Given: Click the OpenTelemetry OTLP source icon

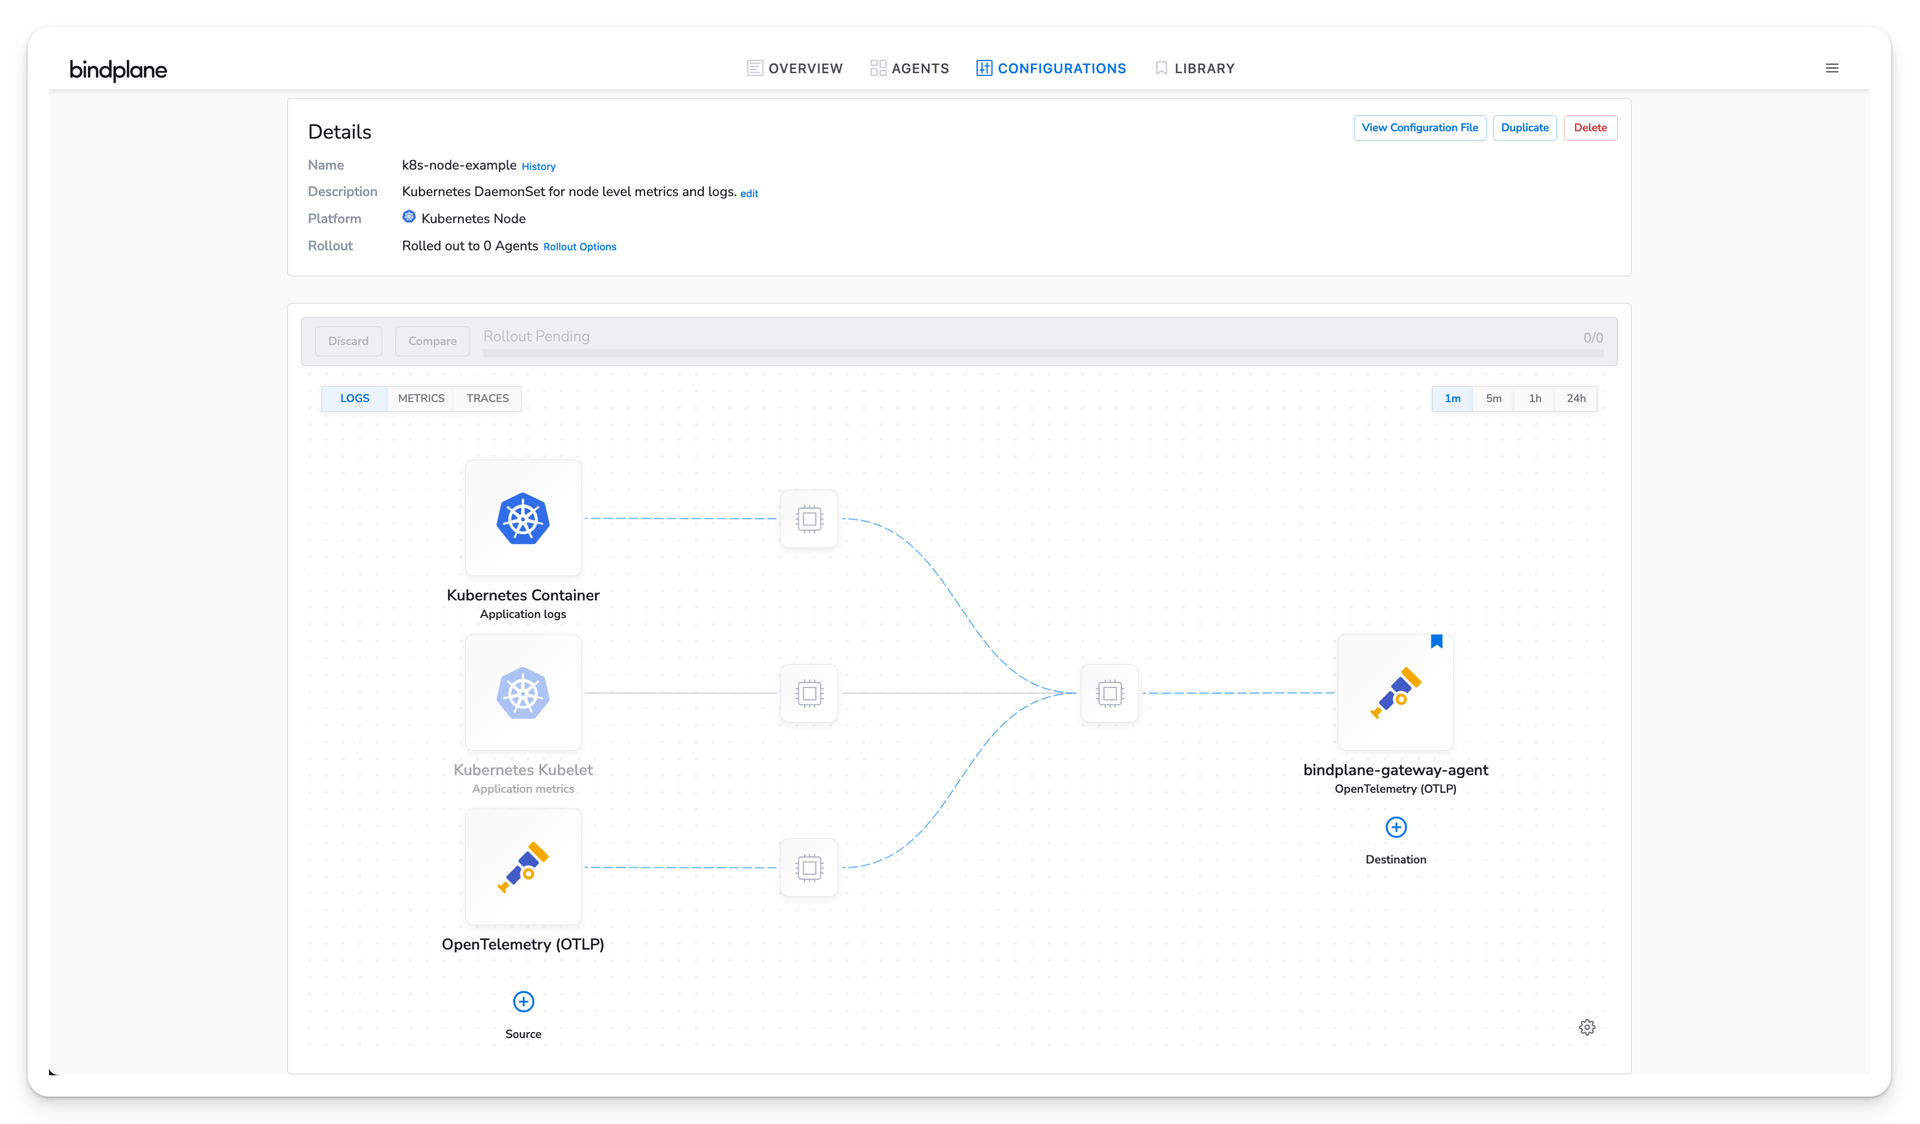Looking at the screenshot, I should (523, 867).
